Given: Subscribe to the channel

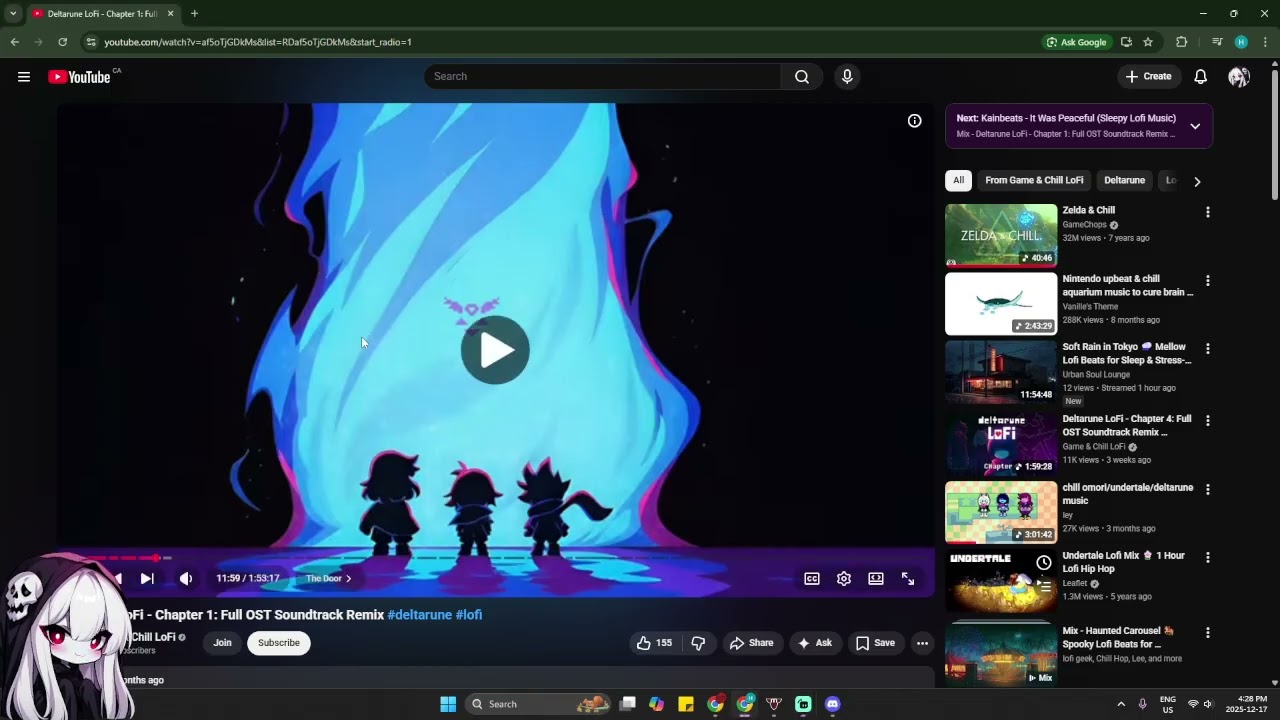Looking at the screenshot, I should click(x=279, y=643).
